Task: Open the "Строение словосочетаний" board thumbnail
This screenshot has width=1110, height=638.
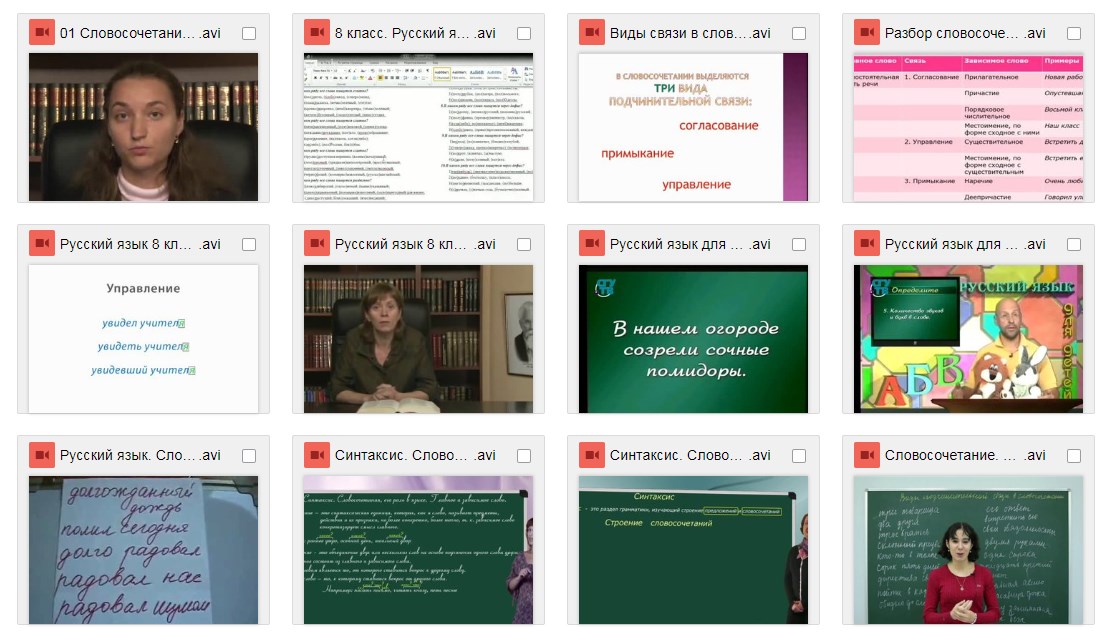Action: click(x=694, y=549)
